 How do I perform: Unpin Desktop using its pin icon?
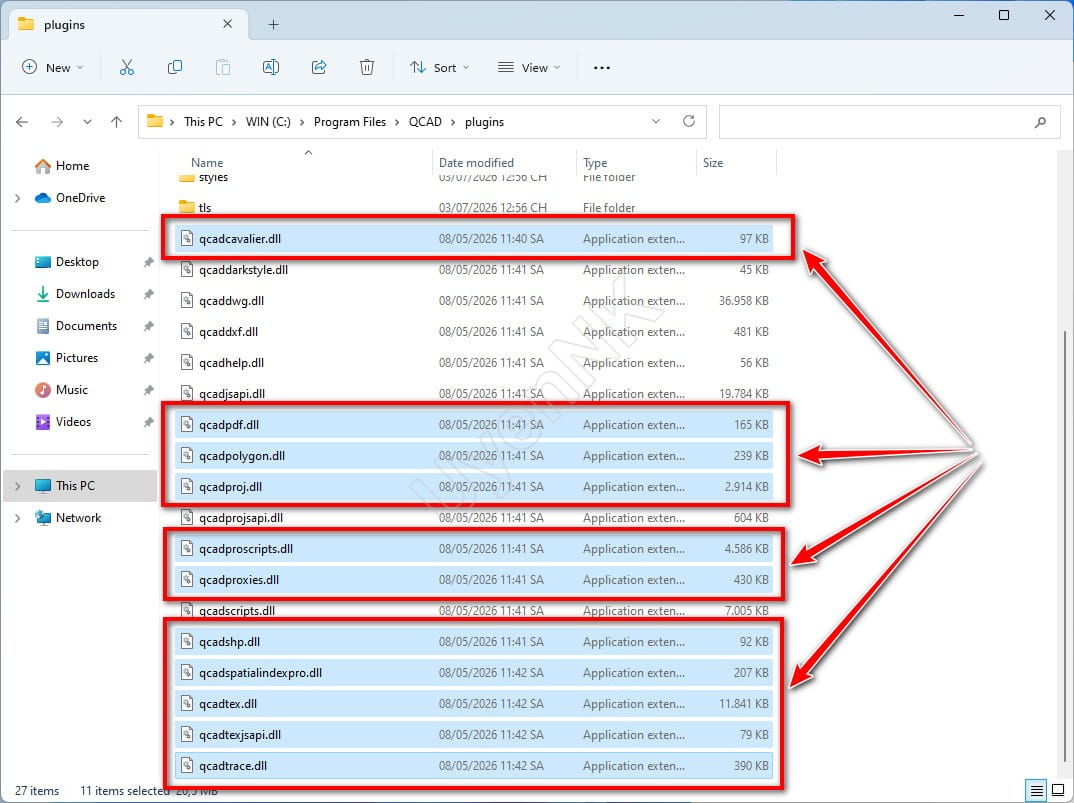[148, 262]
